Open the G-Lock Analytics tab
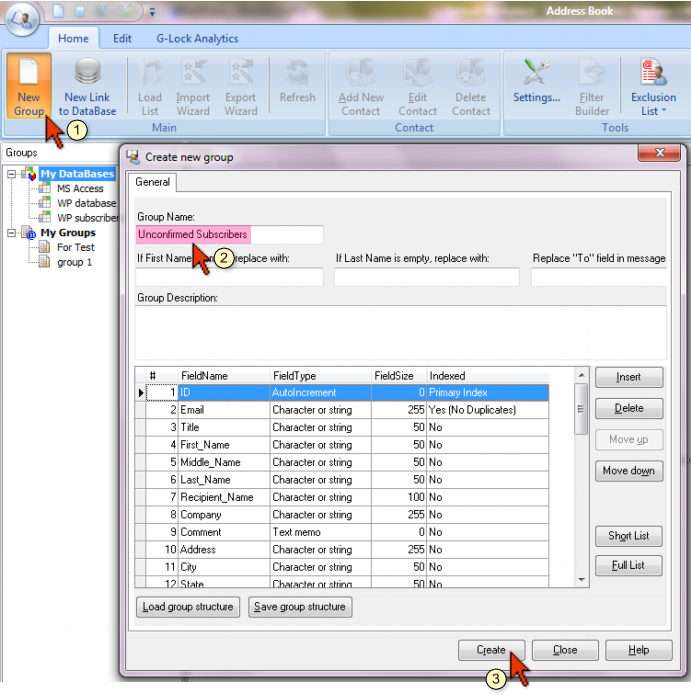Screen dimensions: 691x695 tap(197, 39)
